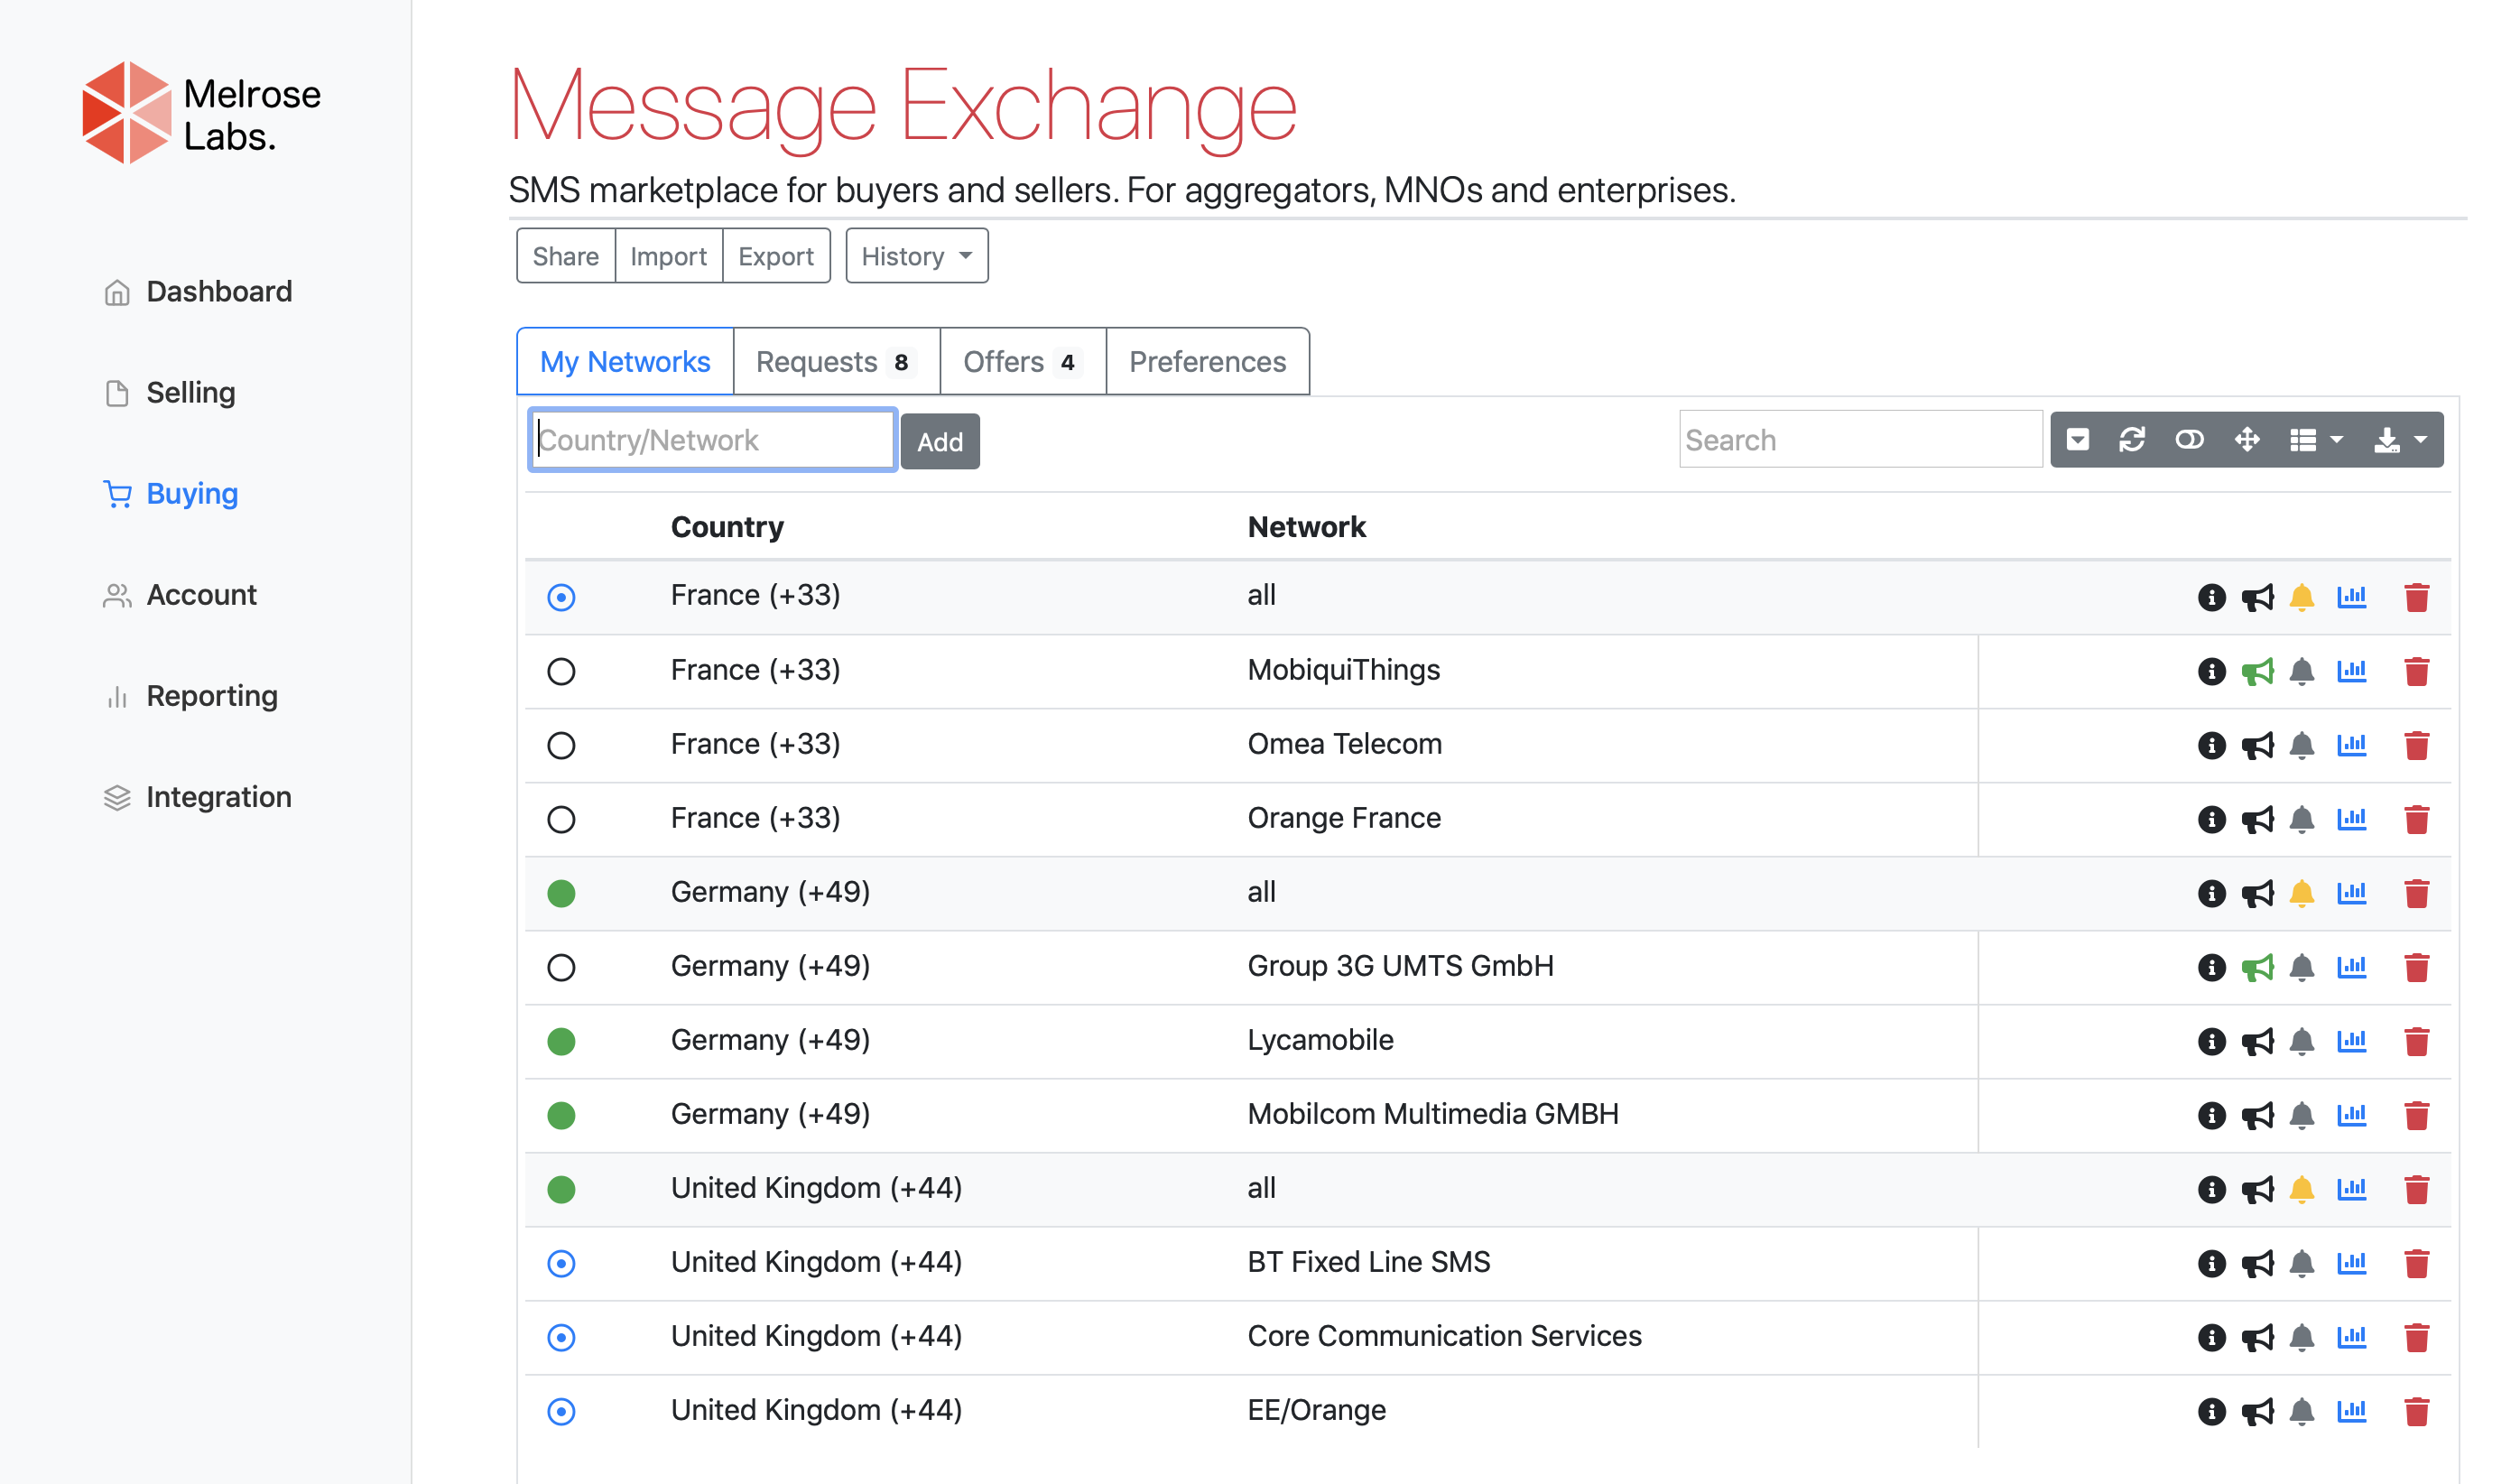Select the Orange France radio button
The image size is (2520, 1484).
pos(561,819)
